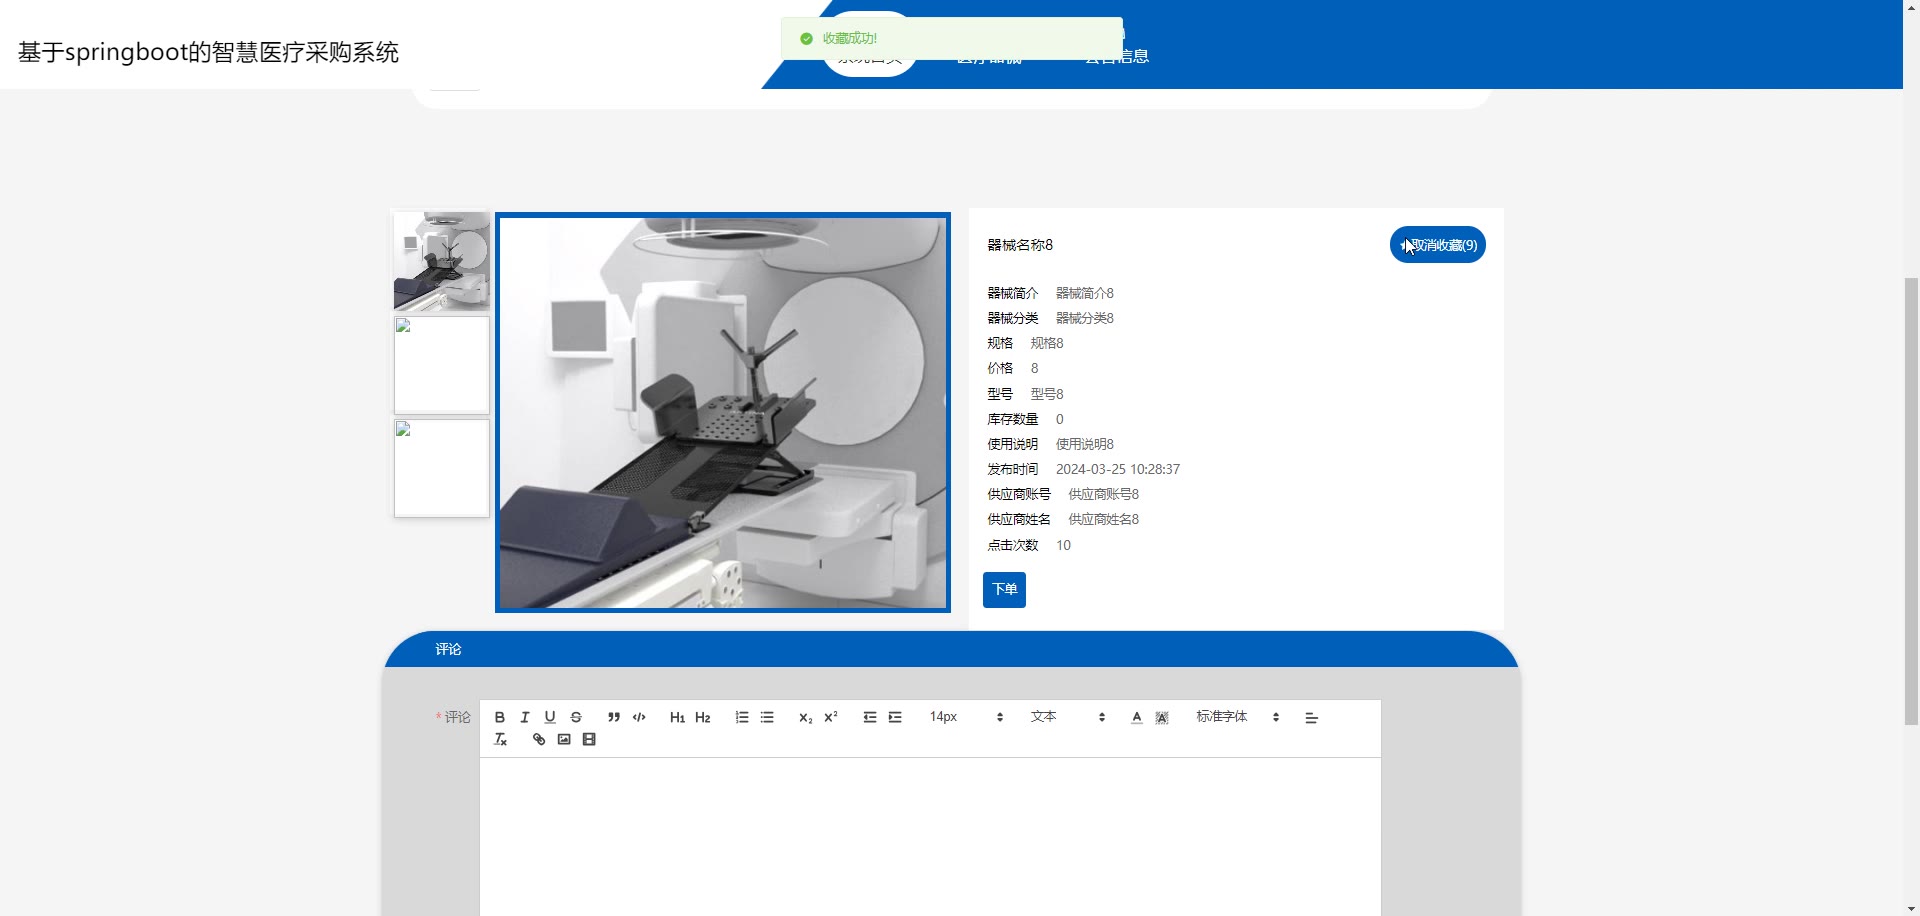Click inside the comment text area
This screenshot has width=1920, height=916.
tap(930, 836)
